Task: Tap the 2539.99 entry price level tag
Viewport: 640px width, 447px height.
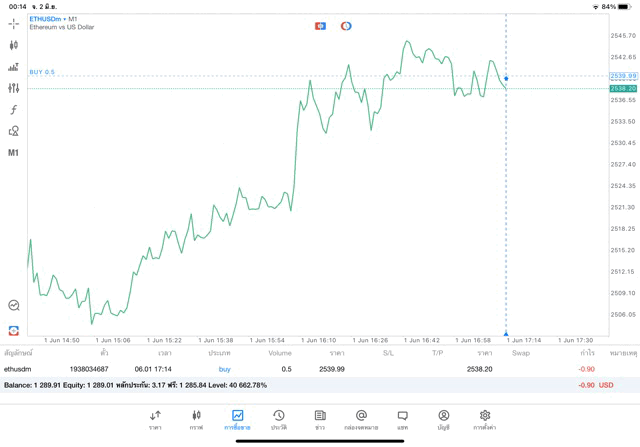Action: (623, 76)
